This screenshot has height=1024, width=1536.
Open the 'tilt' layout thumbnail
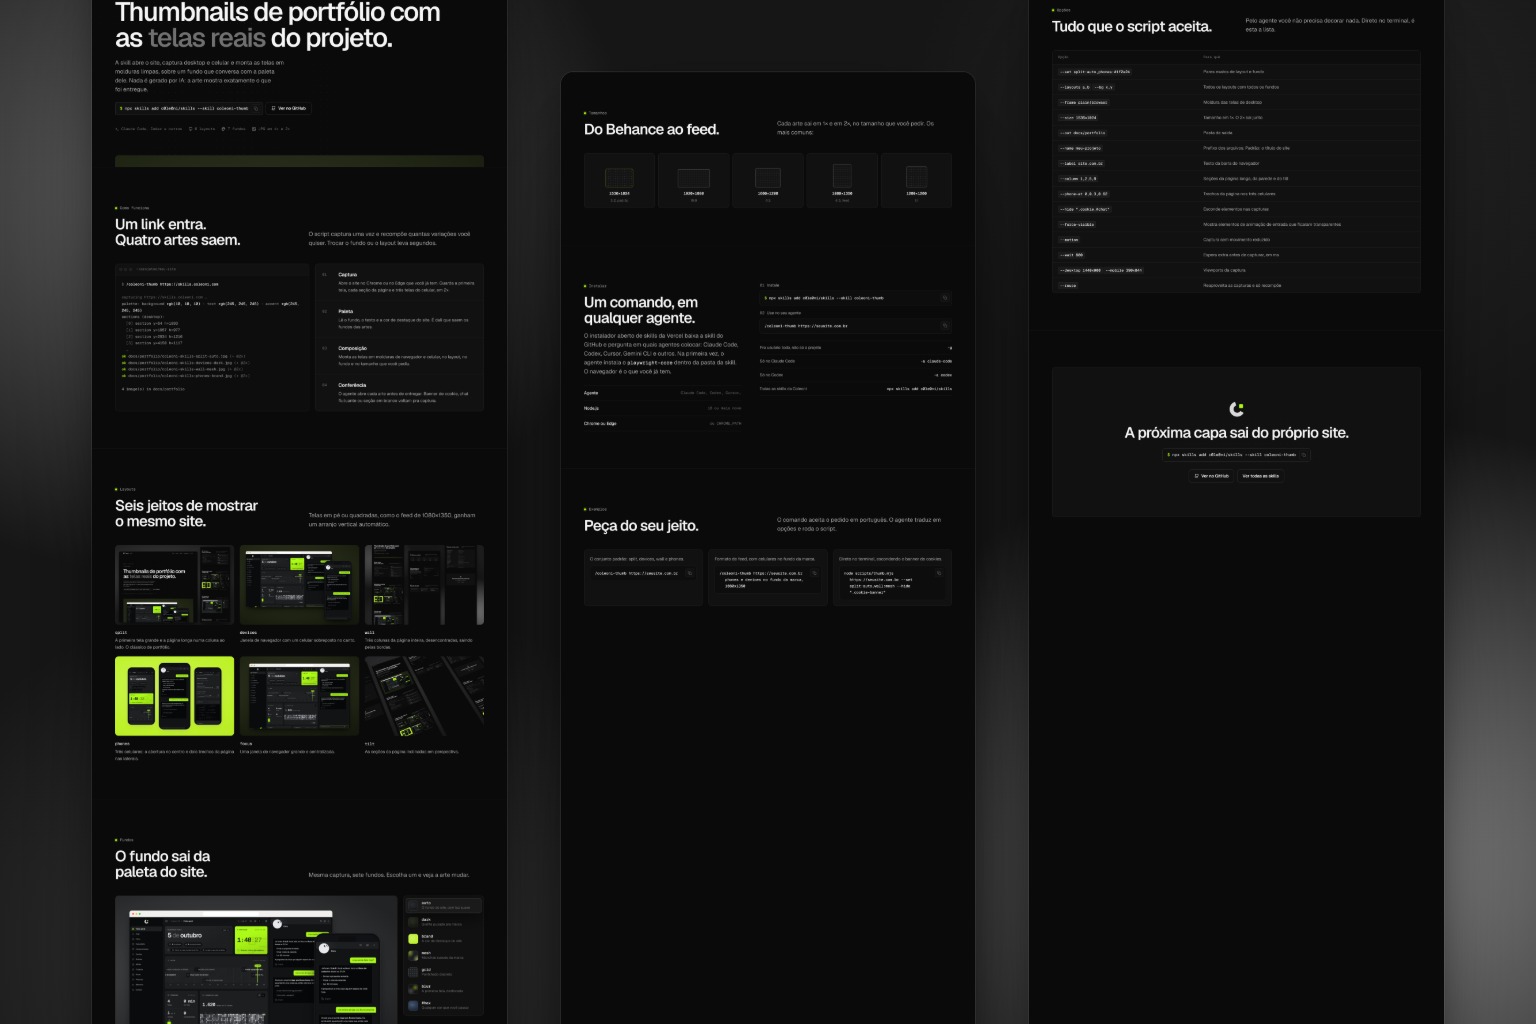(x=424, y=696)
